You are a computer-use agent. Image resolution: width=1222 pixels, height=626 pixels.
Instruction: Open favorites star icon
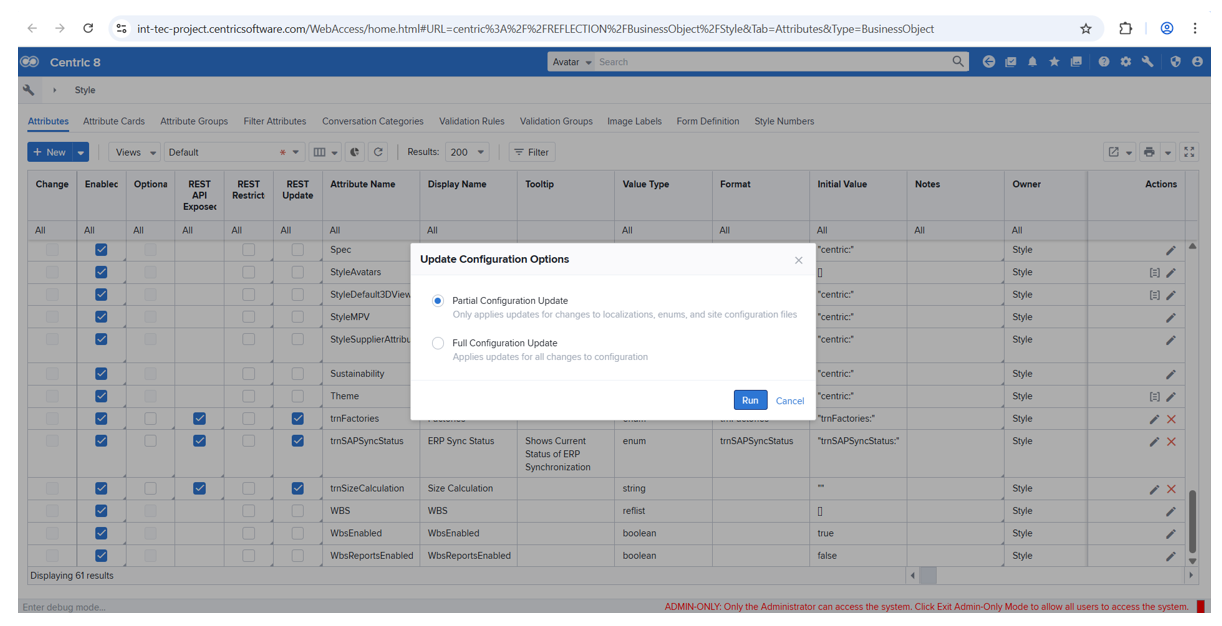click(x=1054, y=62)
